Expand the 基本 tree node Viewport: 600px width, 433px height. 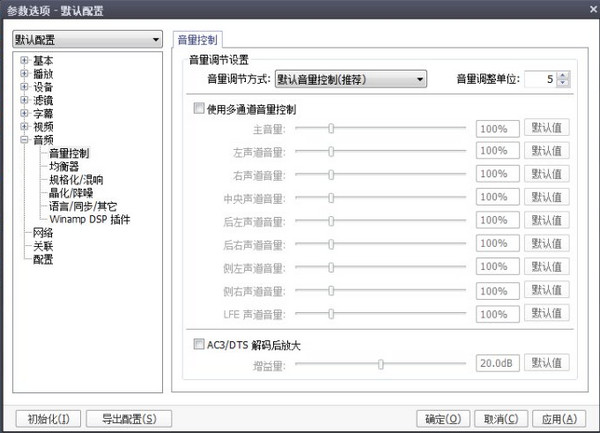point(24,60)
